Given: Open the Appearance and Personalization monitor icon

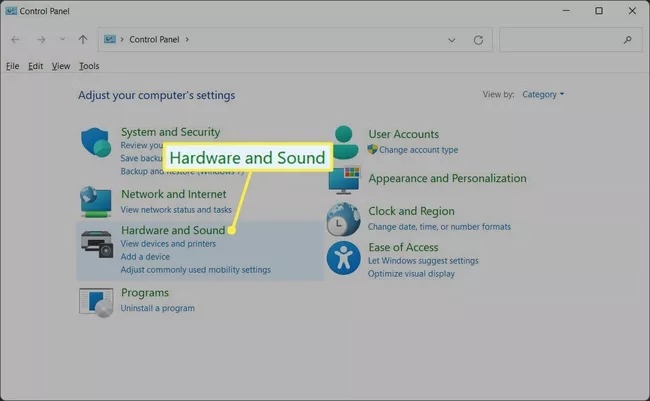Looking at the screenshot, I should point(344,180).
